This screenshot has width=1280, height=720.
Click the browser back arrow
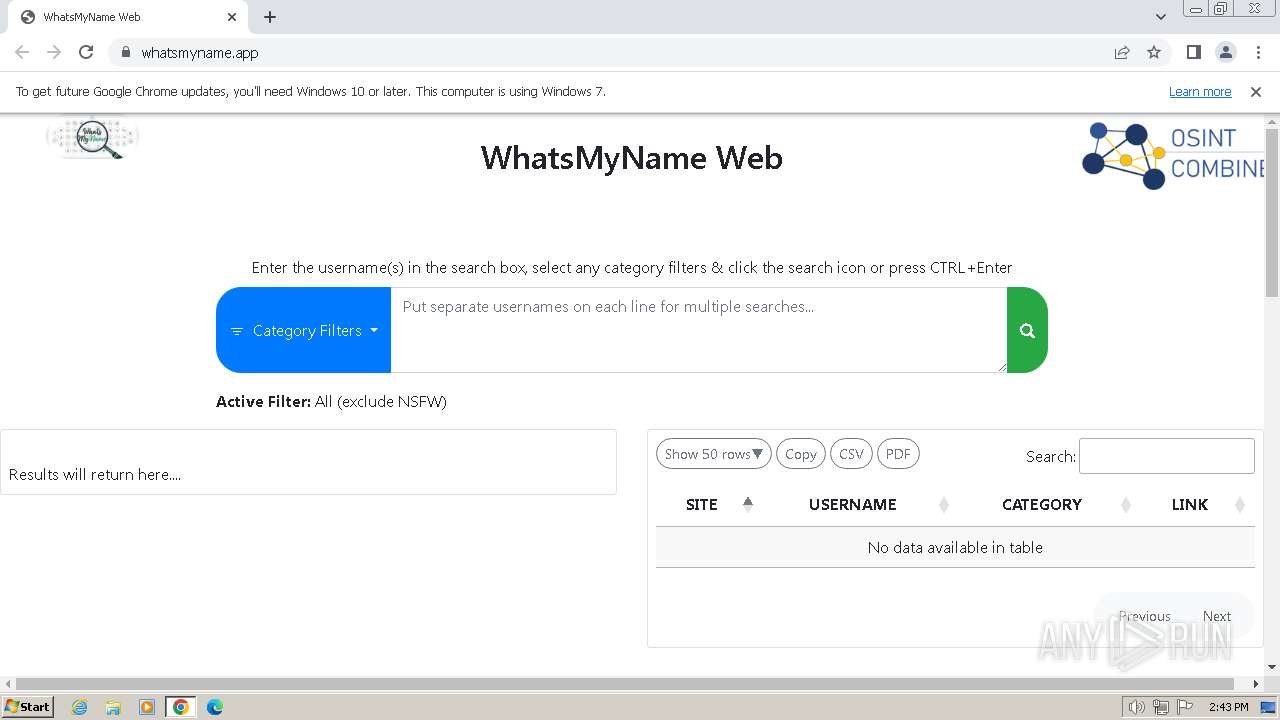click(x=22, y=52)
